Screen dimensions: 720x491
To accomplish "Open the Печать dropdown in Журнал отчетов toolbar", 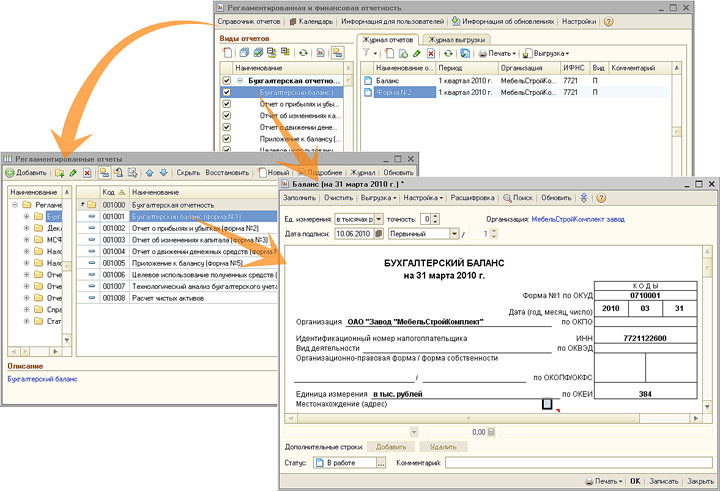I will click(498, 54).
